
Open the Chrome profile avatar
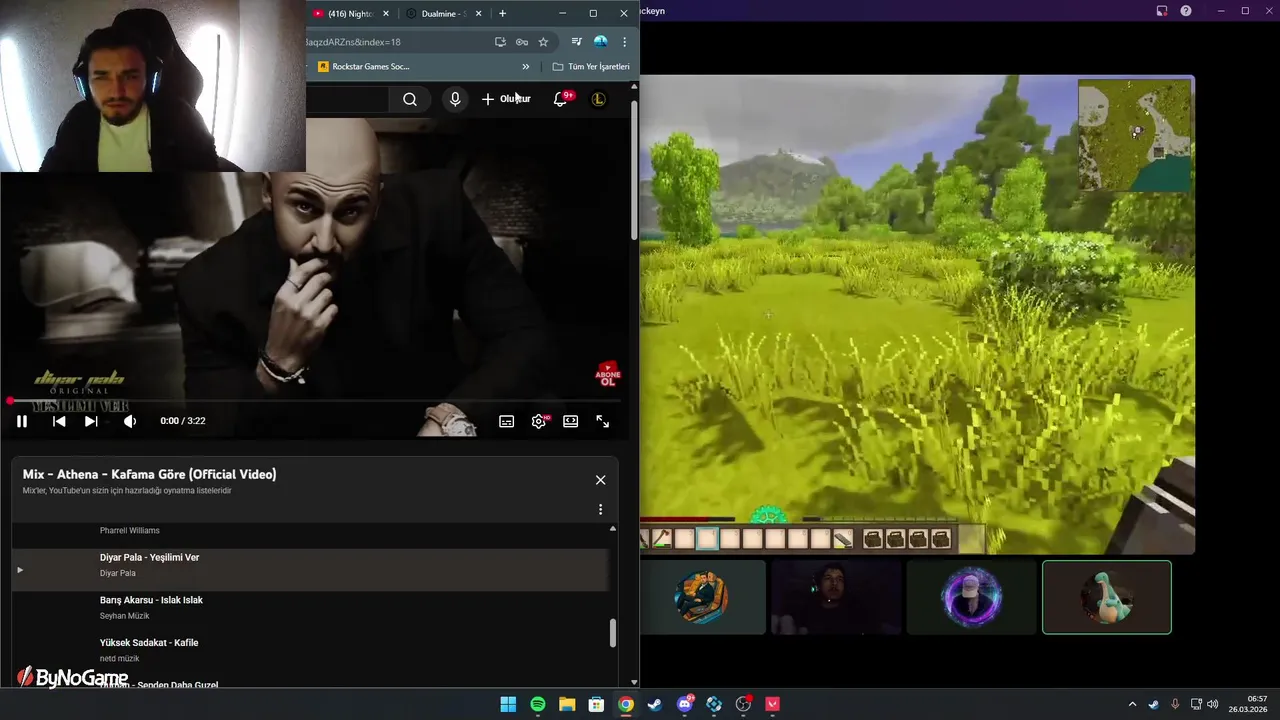point(601,42)
